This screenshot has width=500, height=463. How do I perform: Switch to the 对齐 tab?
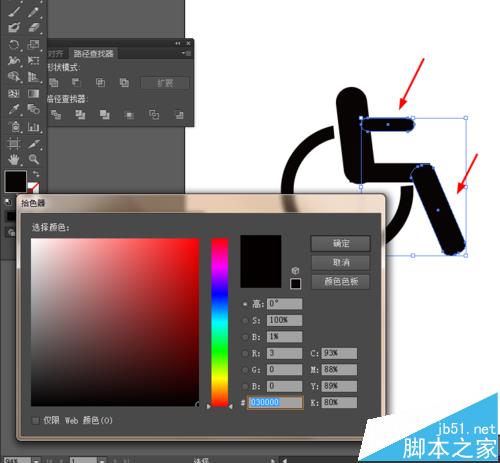point(56,53)
